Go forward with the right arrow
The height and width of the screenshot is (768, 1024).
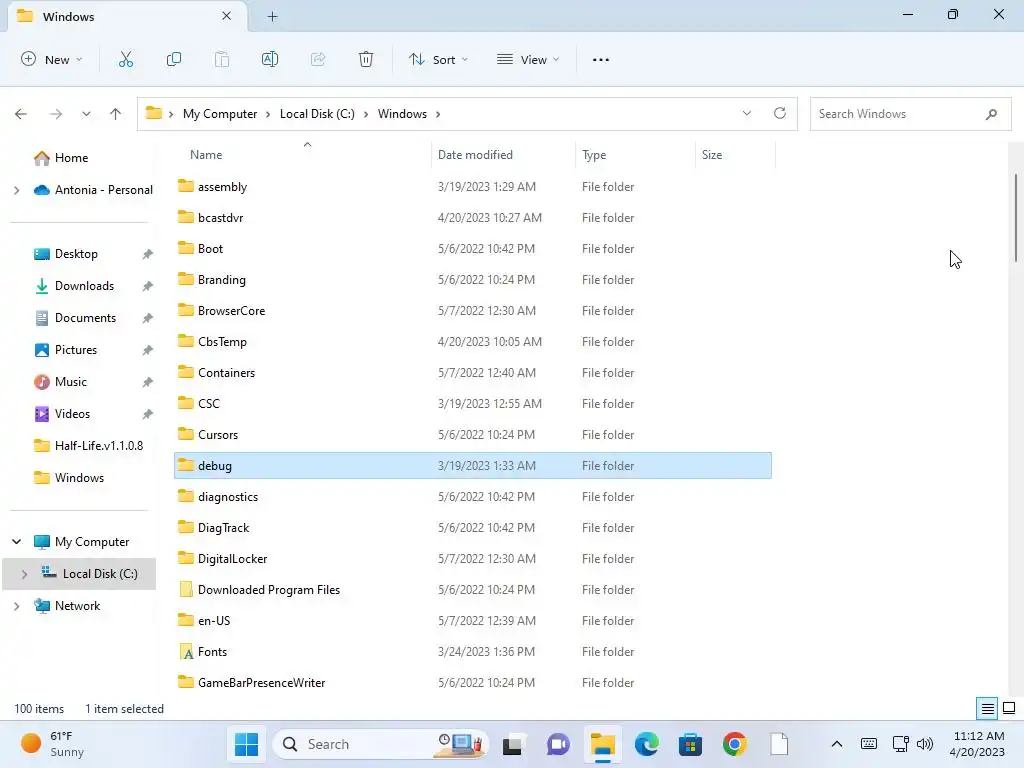pyautogui.click(x=56, y=114)
